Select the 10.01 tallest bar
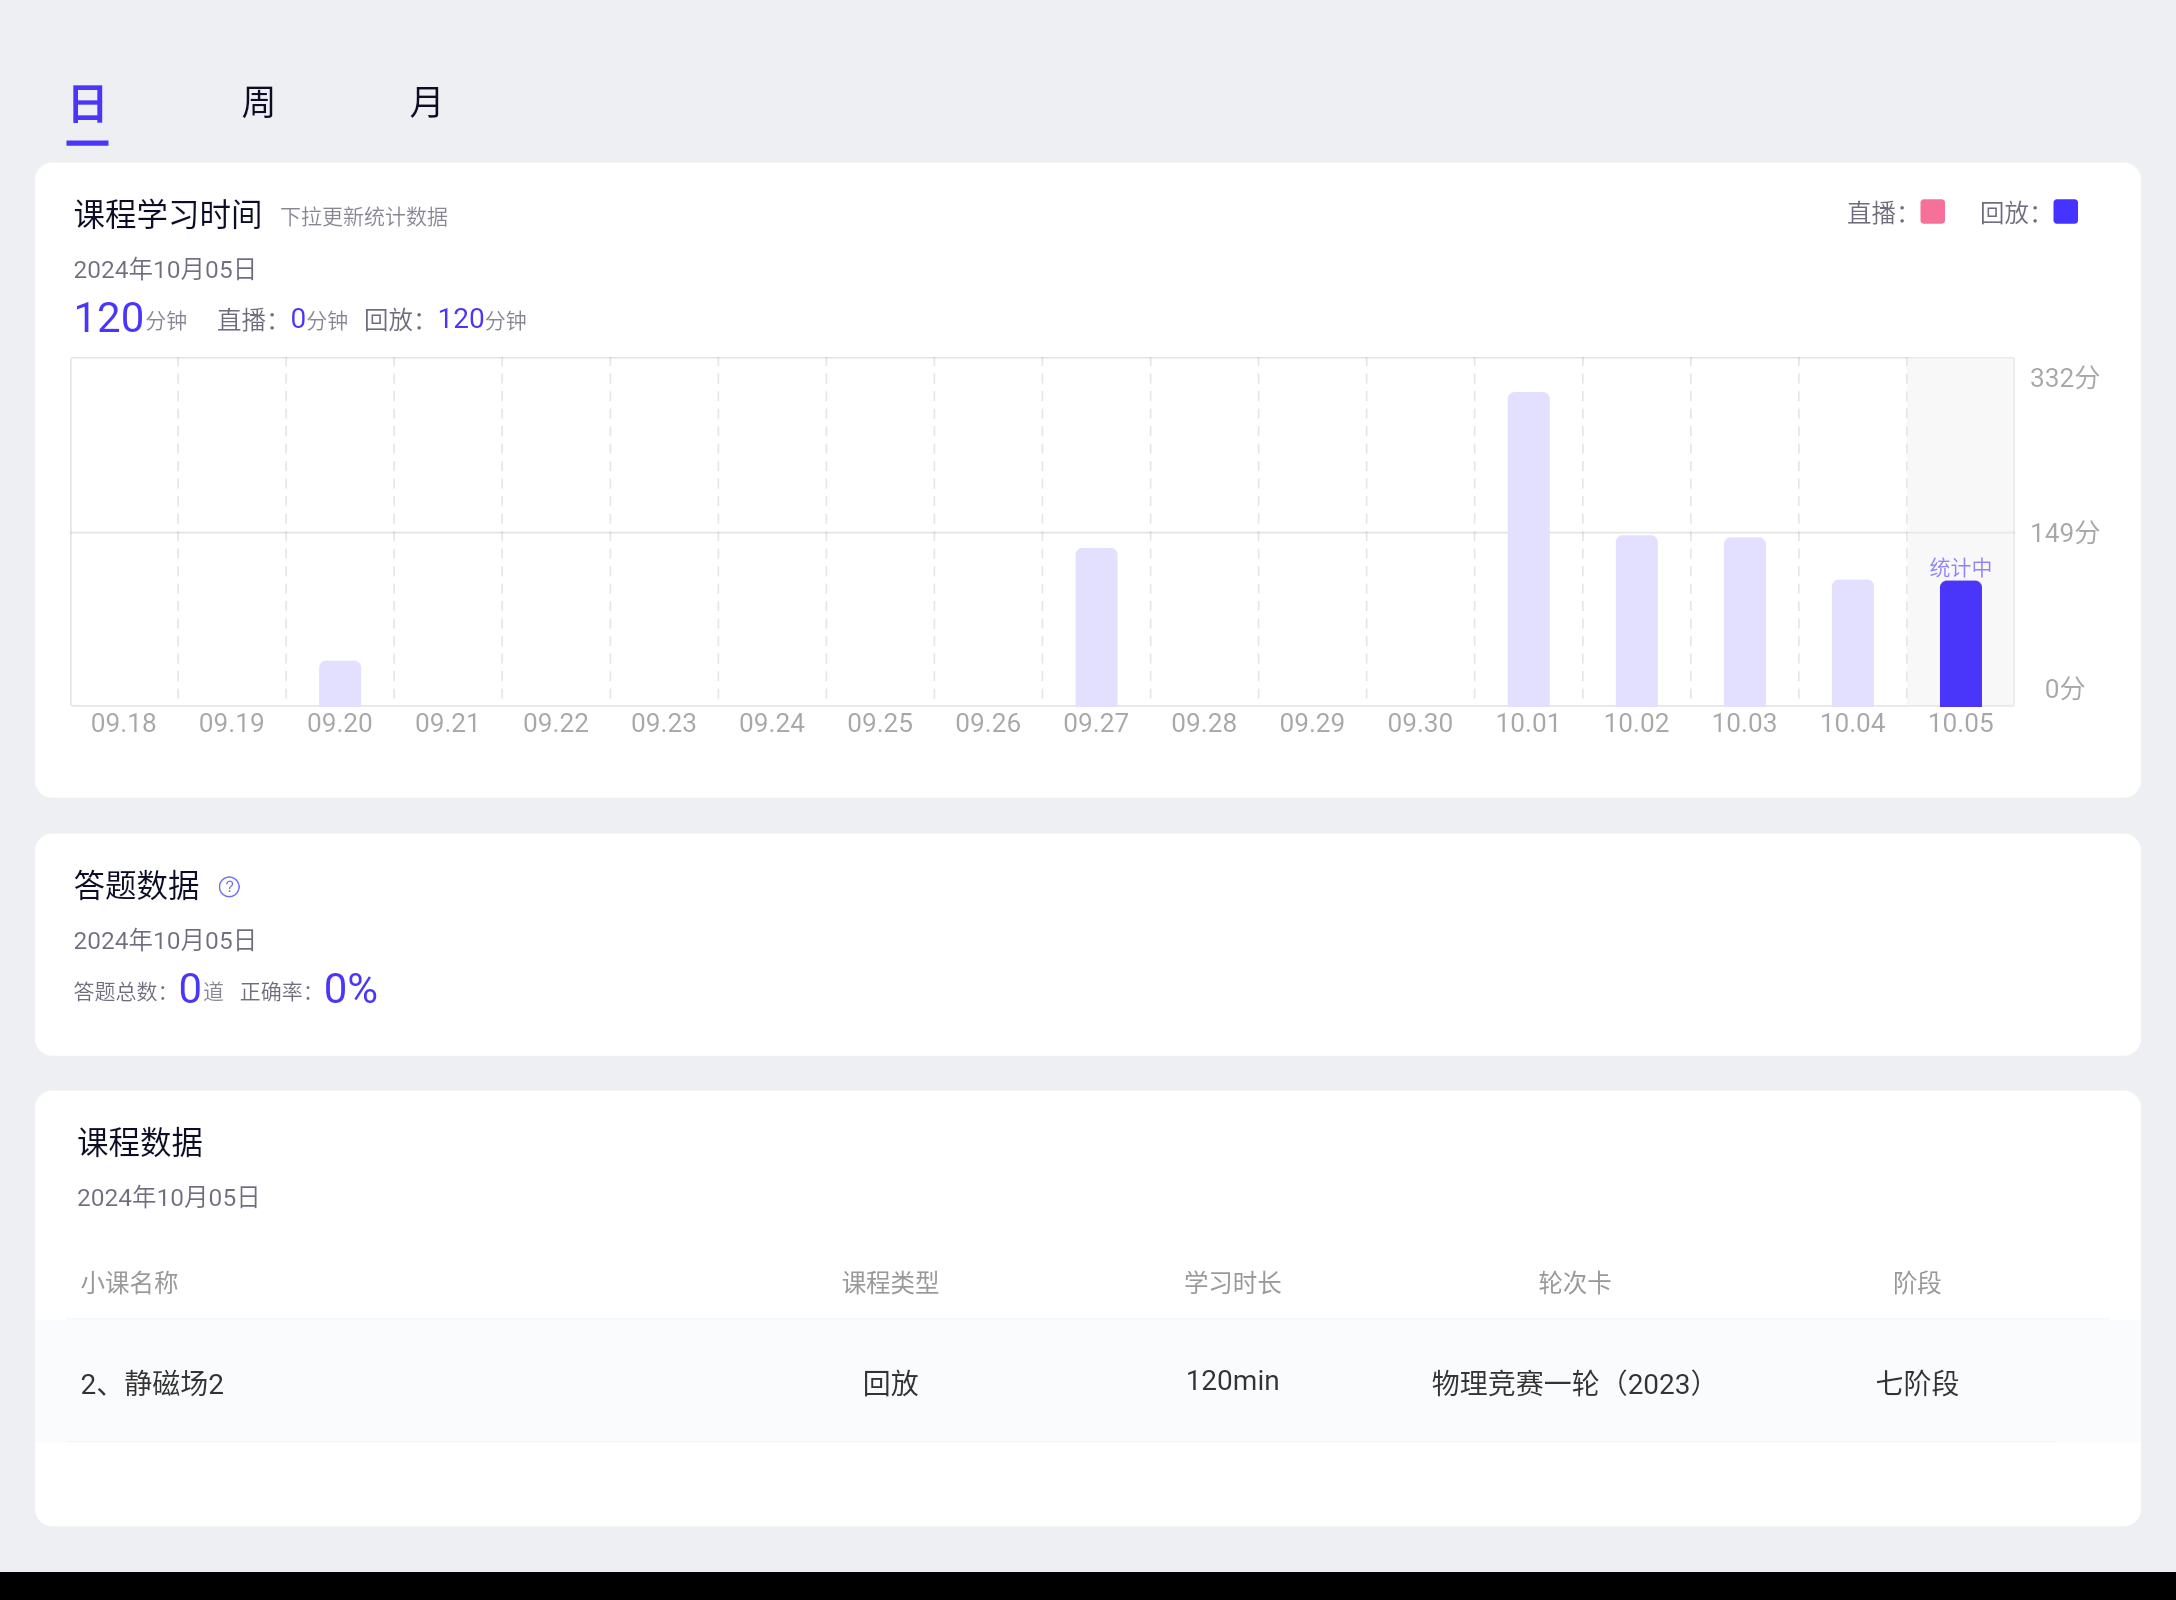2176x1600 pixels. point(1529,549)
